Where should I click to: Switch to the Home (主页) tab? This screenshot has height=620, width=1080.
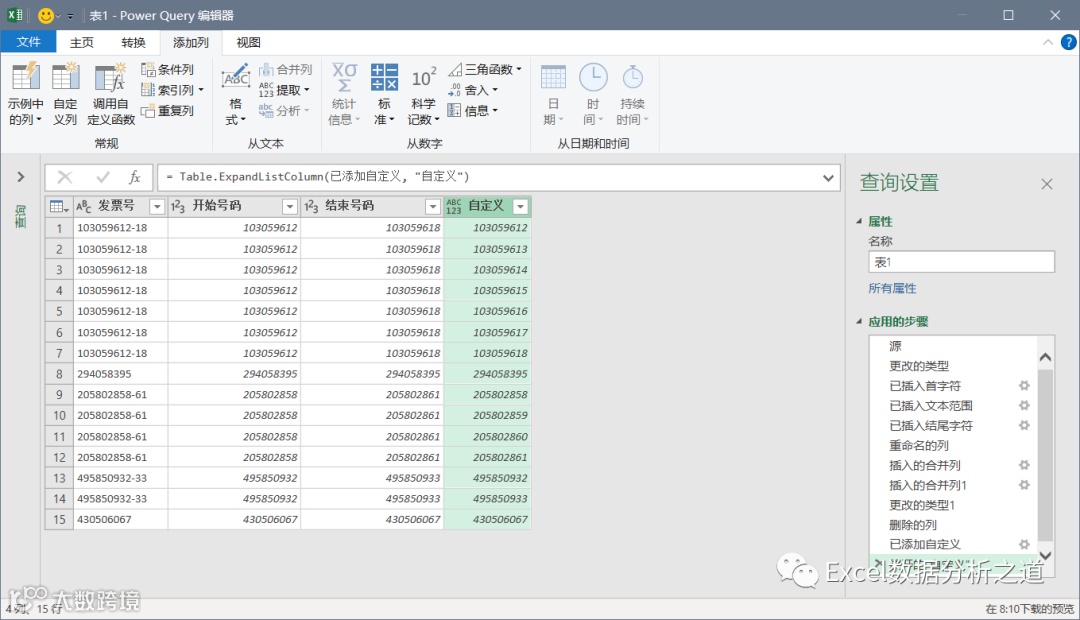tap(81, 42)
